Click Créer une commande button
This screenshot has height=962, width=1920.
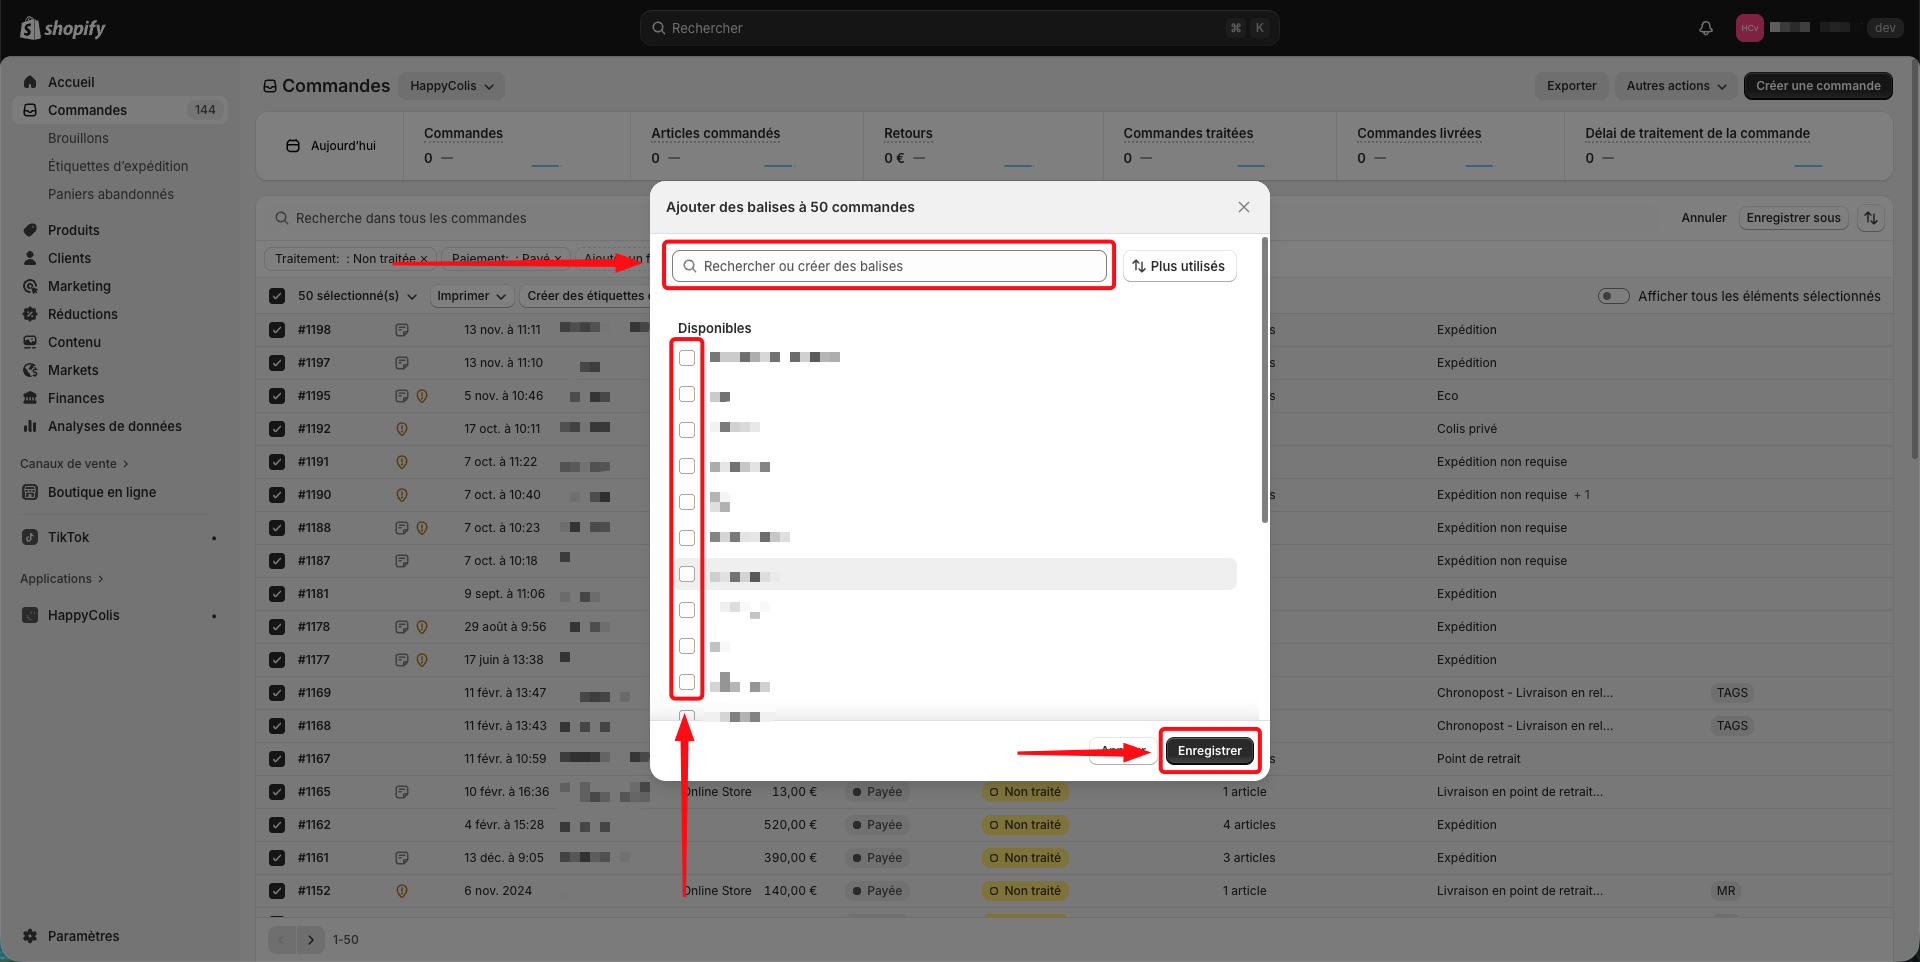[x=1817, y=86]
